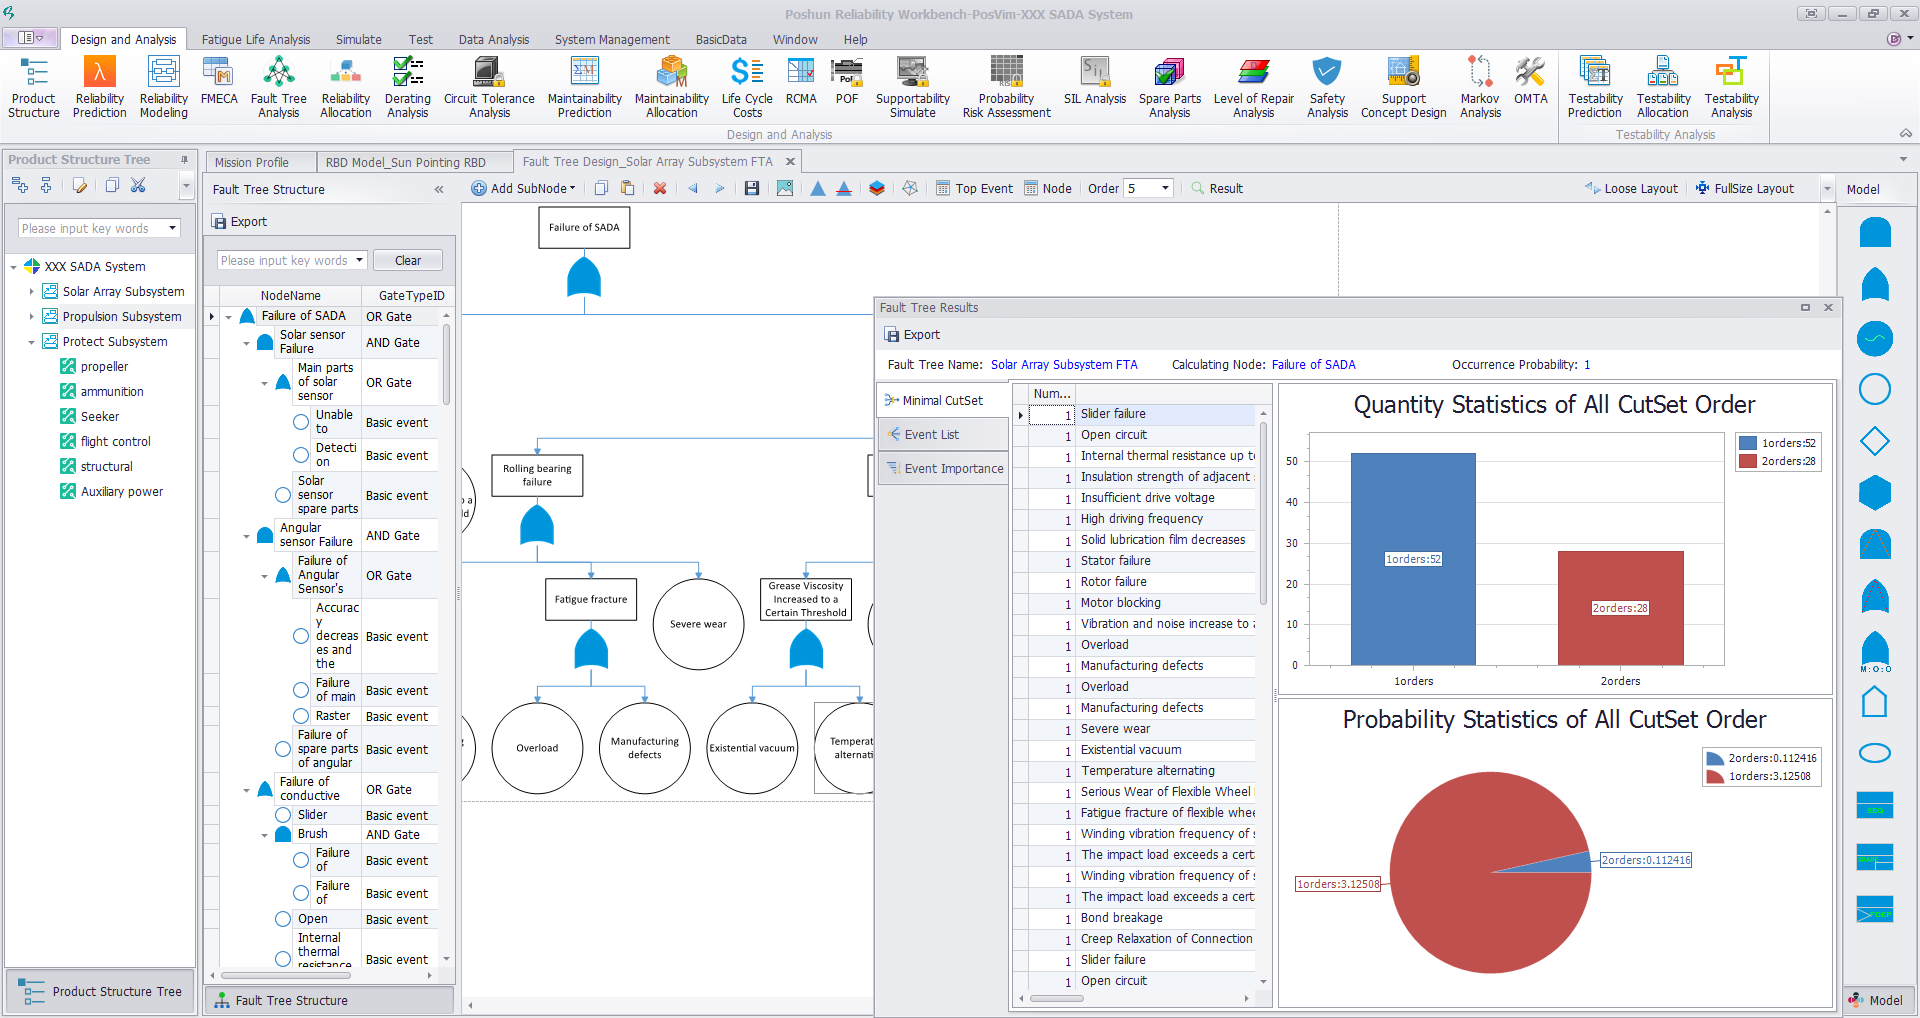Image resolution: width=1920 pixels, height=1018 pixels.
Task: Open Level of Repair Analysis
Action: [x=1254, y=88]
